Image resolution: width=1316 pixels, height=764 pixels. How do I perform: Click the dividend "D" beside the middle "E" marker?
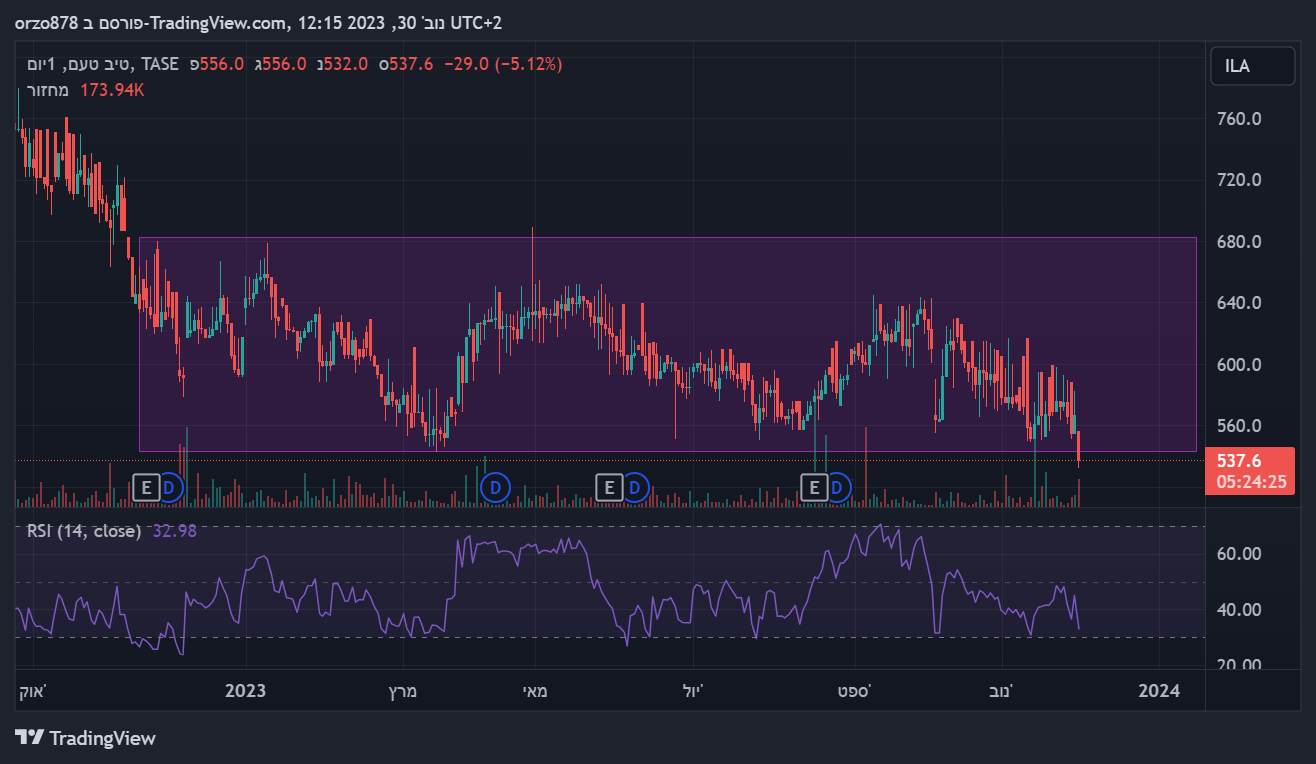(635, 488)
